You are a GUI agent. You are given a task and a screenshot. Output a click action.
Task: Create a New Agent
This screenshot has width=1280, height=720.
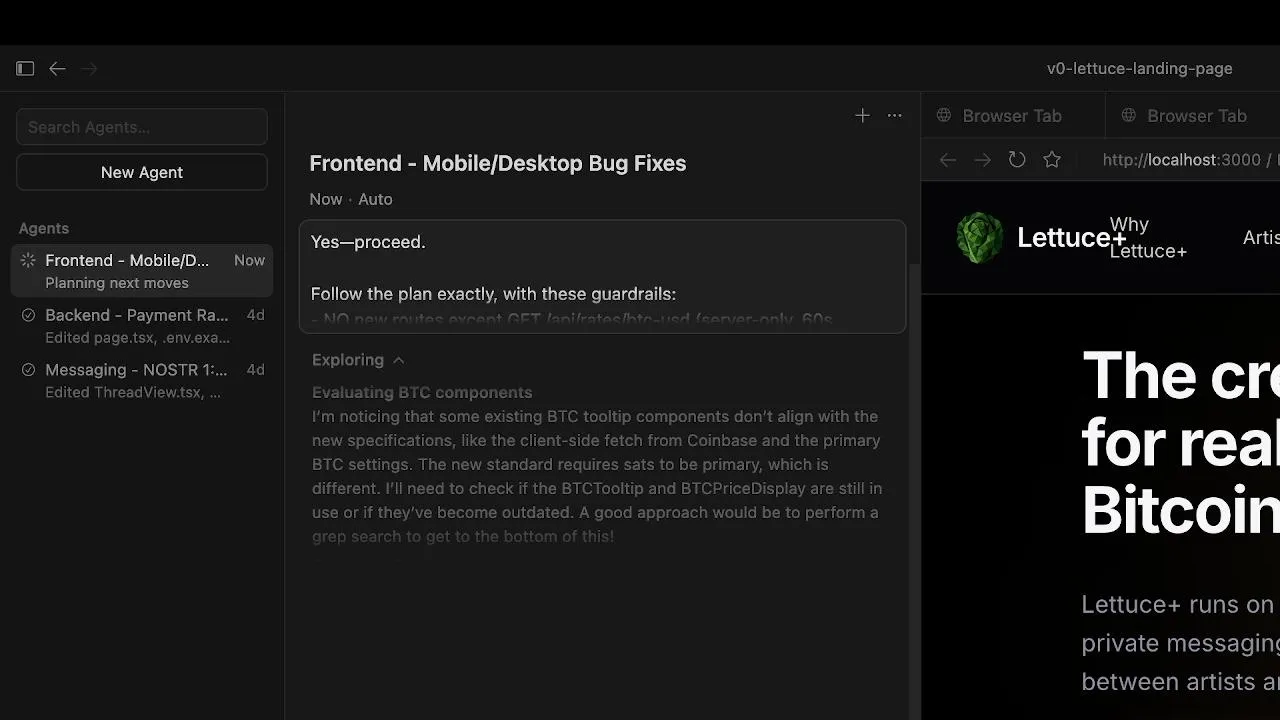[x=142, y=172]
